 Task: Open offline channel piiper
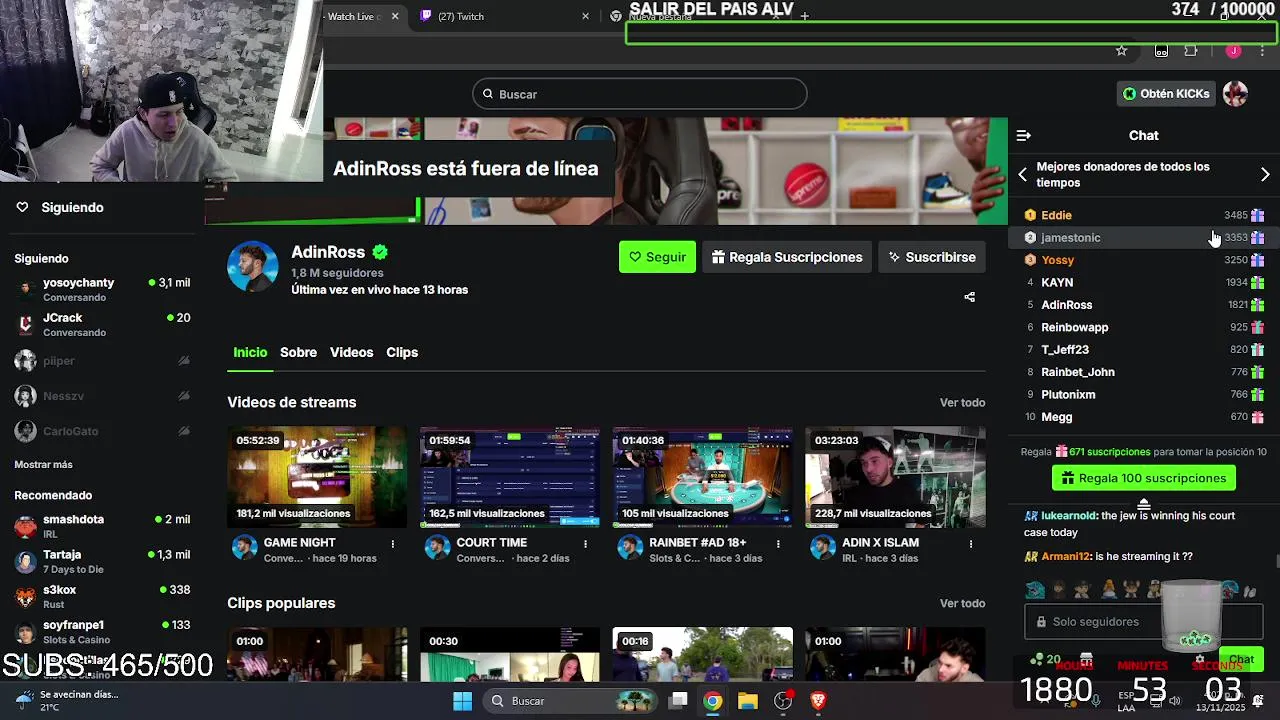[102, 360]
